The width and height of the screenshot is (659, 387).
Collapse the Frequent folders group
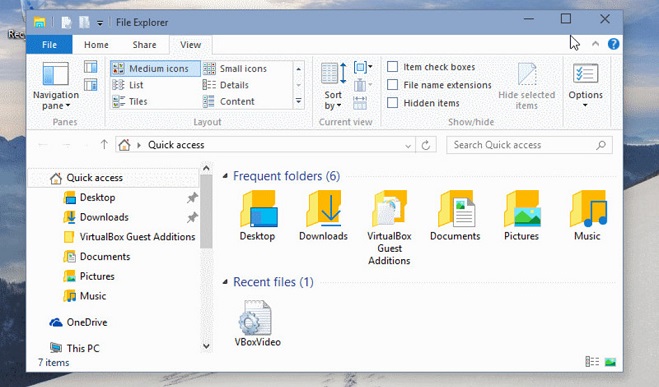[225, 176]
